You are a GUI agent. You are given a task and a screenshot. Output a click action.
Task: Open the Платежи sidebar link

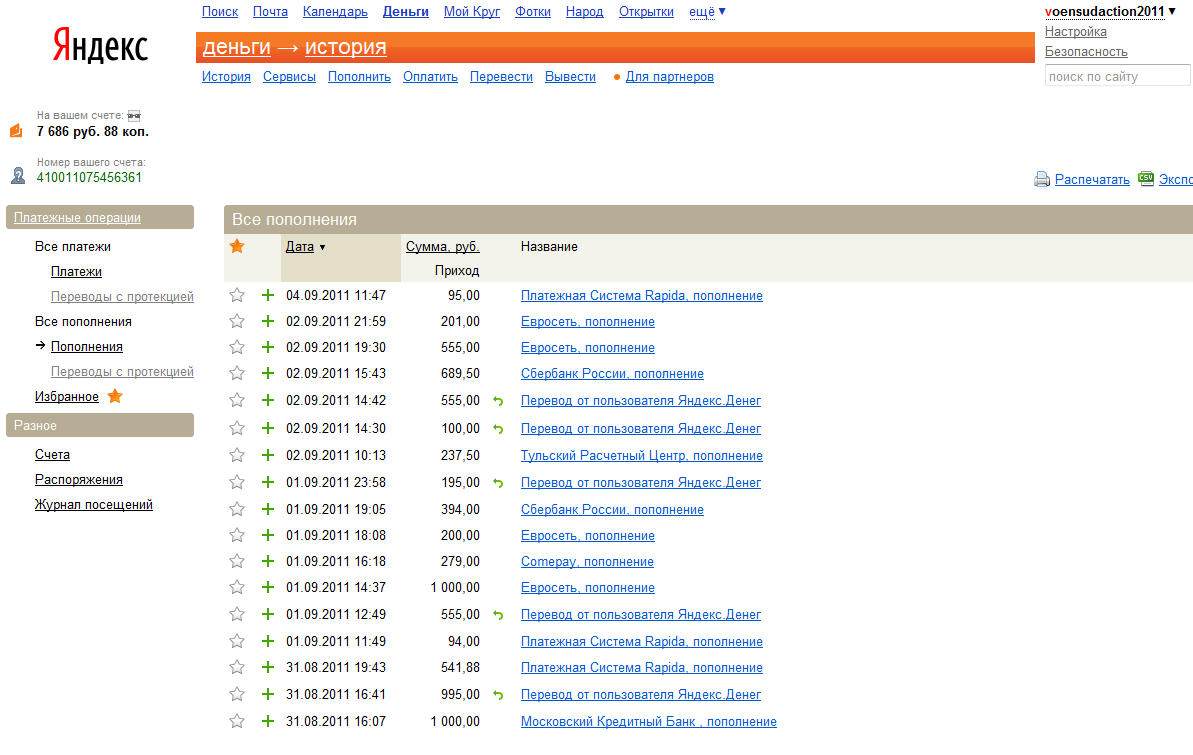click(x=76, y=272)
